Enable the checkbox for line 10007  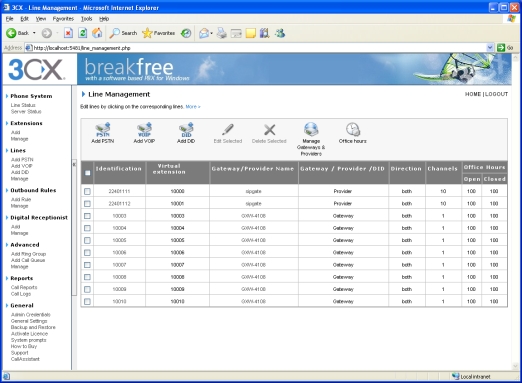pyautogui.click(x=87, y=265)
